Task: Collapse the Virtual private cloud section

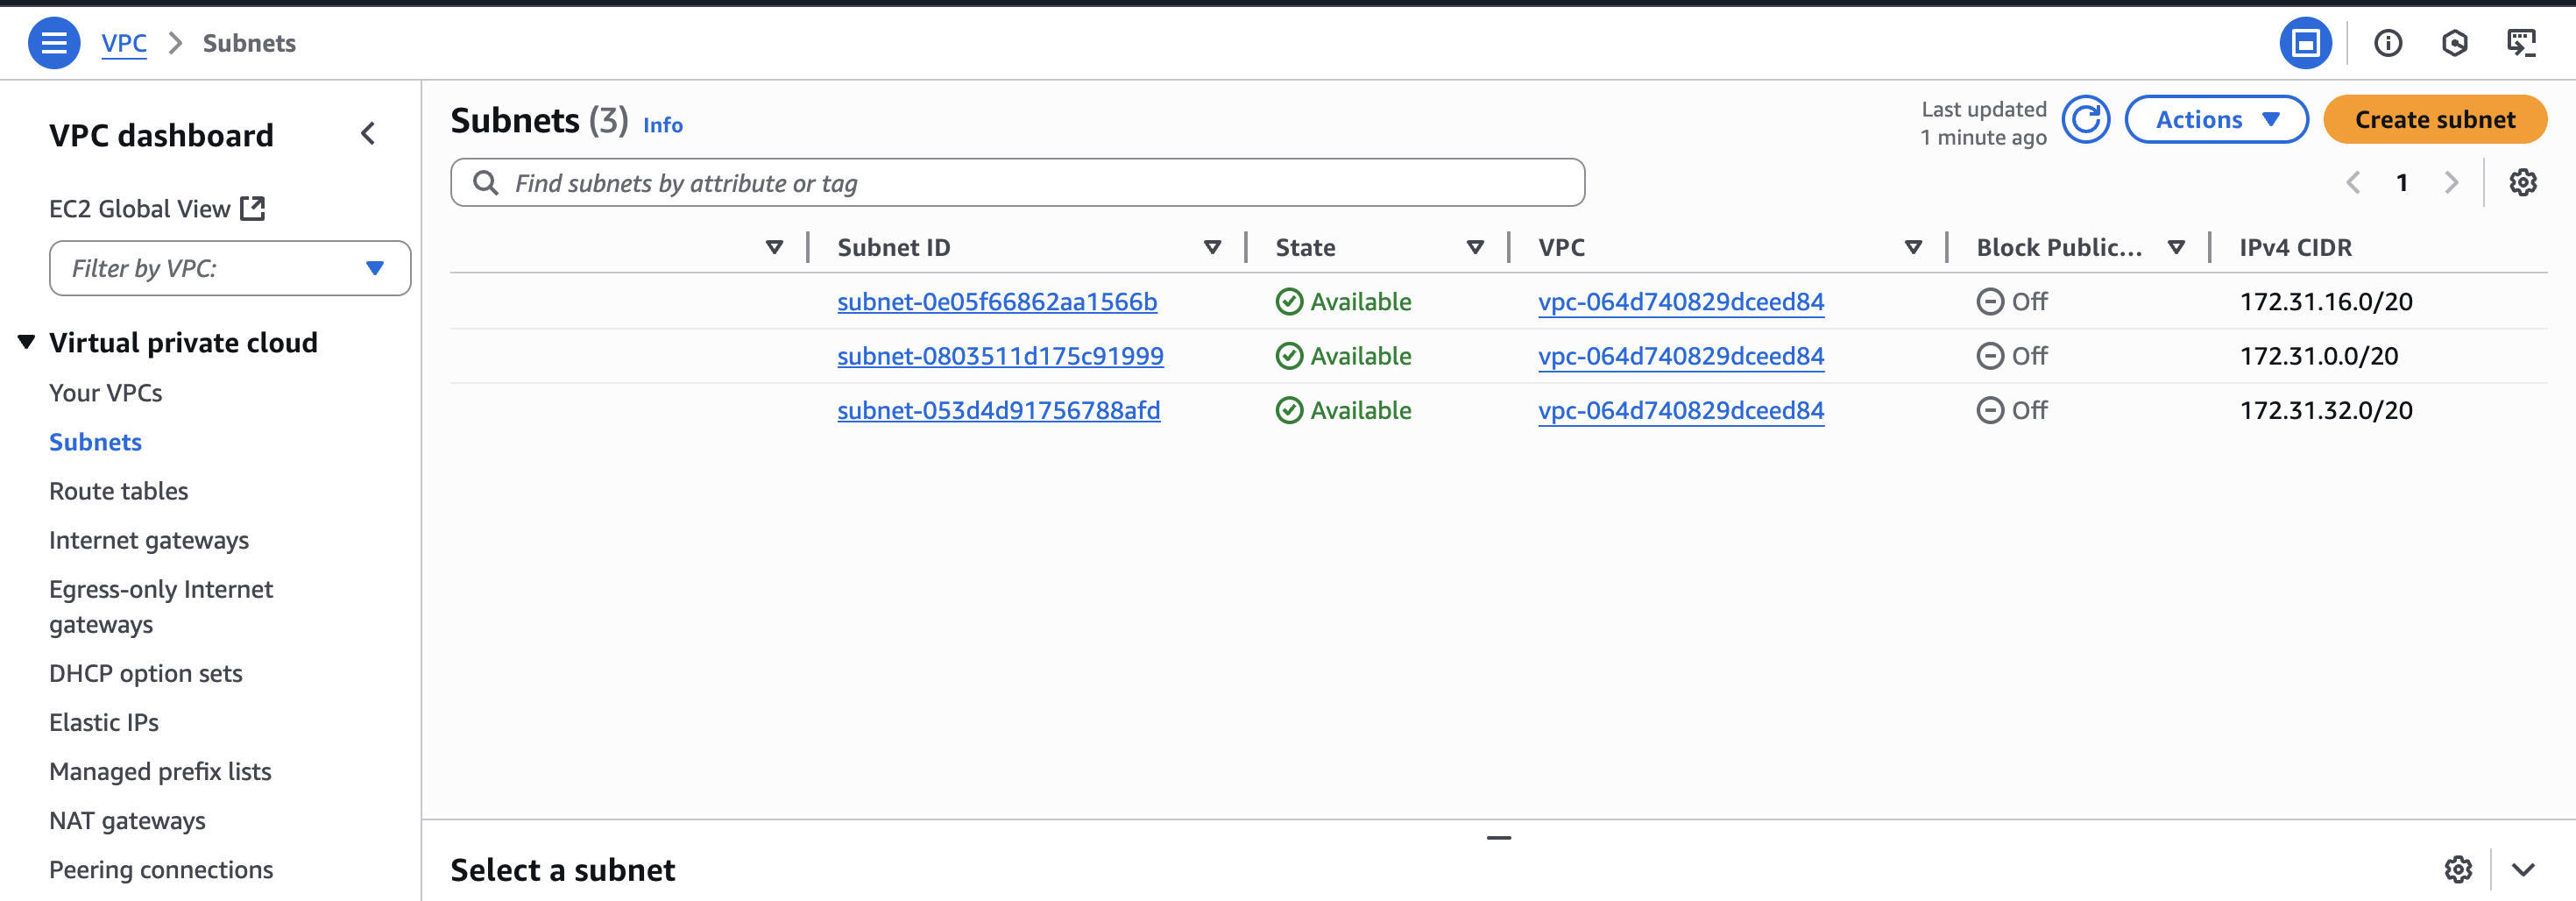Action: (26, 340)
